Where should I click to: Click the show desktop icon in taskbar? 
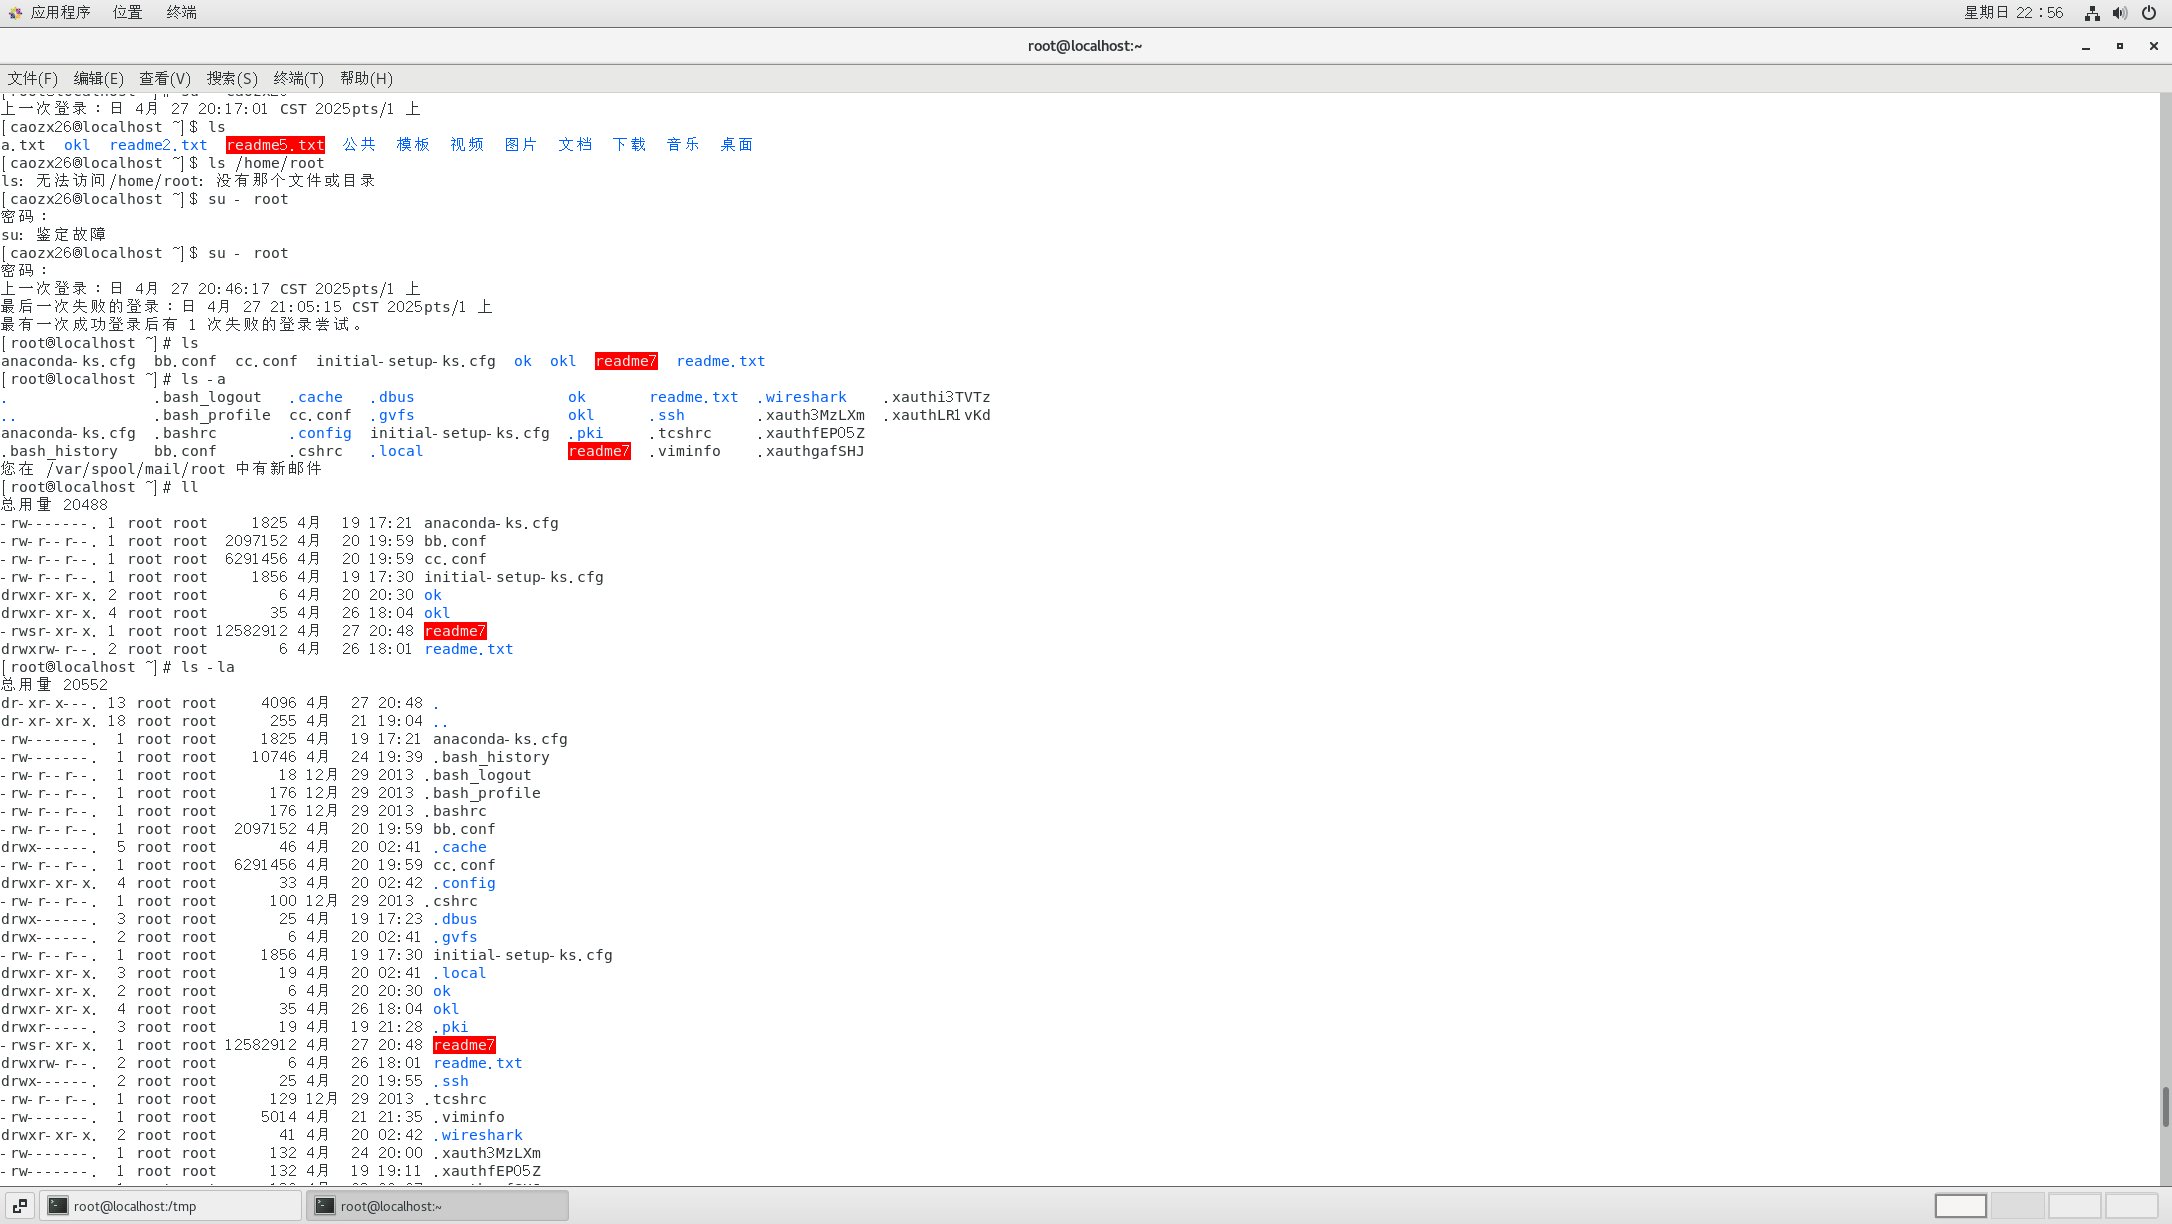click(x=19, y=1206)
